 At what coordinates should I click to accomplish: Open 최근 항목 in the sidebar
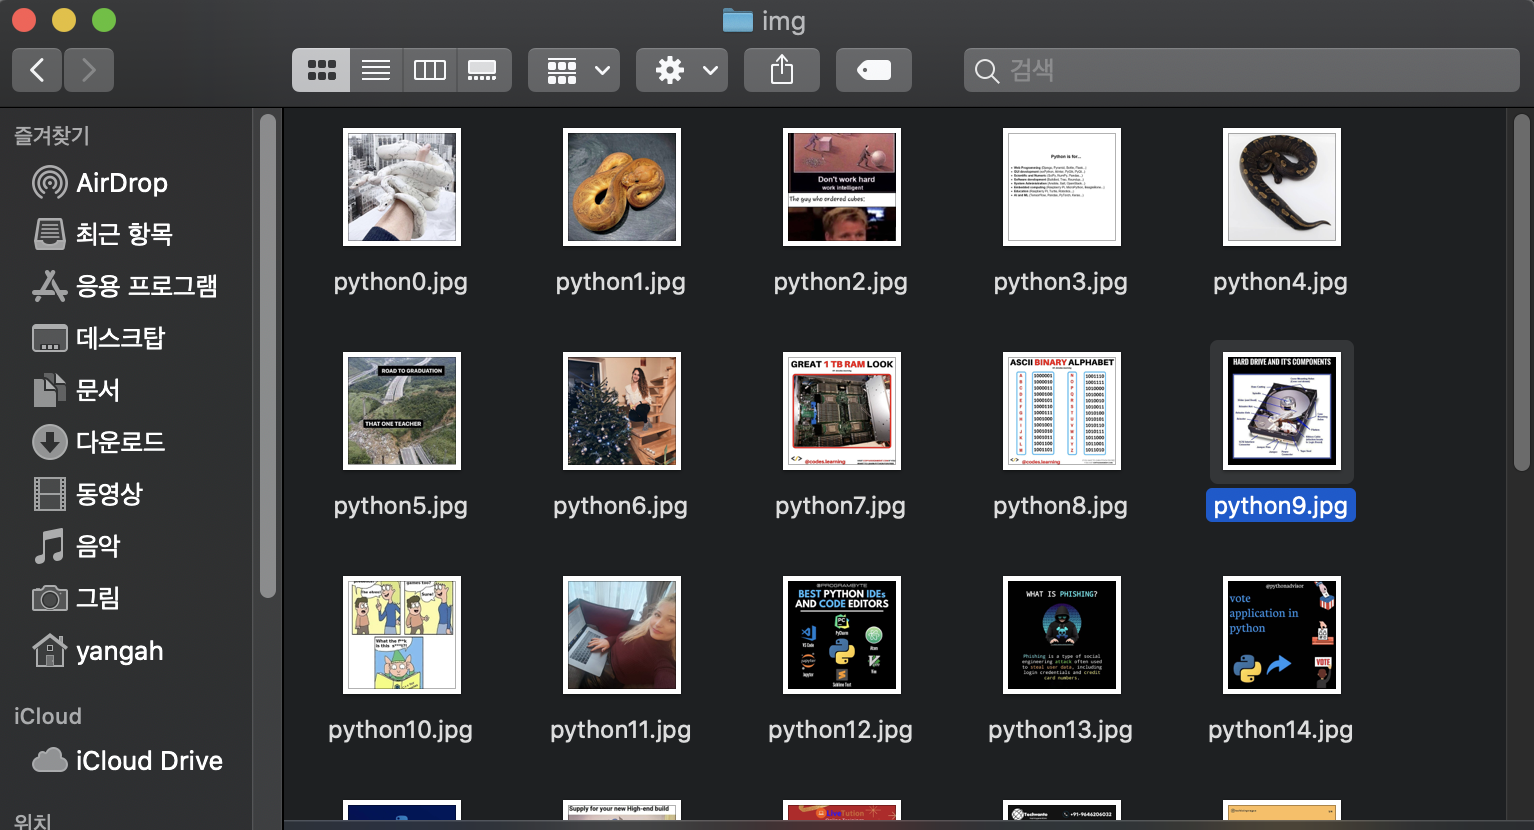pyautogui.click(x=124, y=234)
